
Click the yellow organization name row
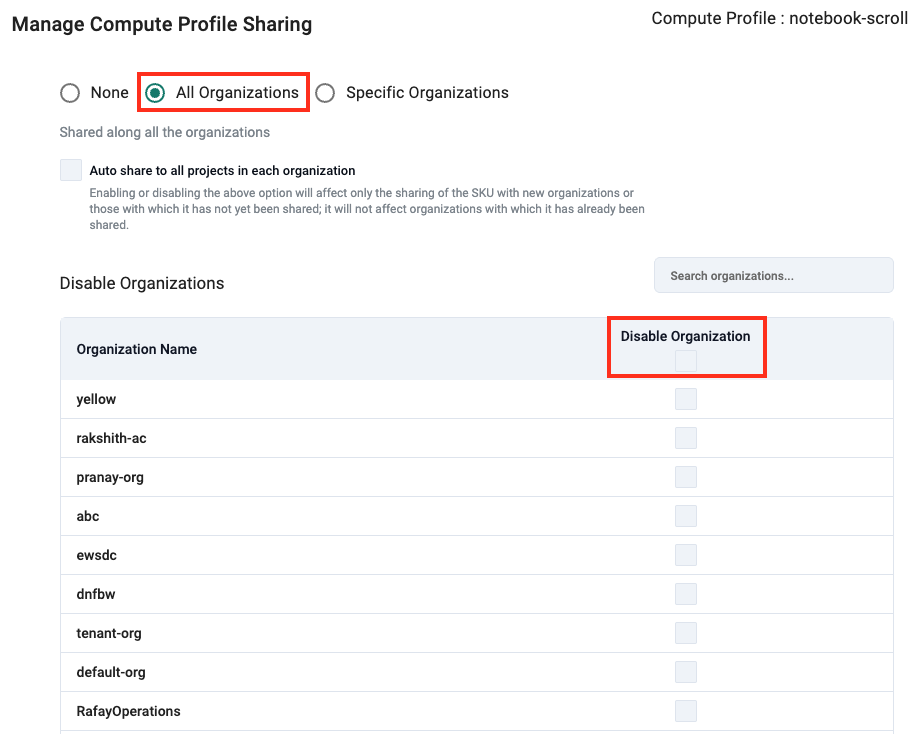coord(96,399)
